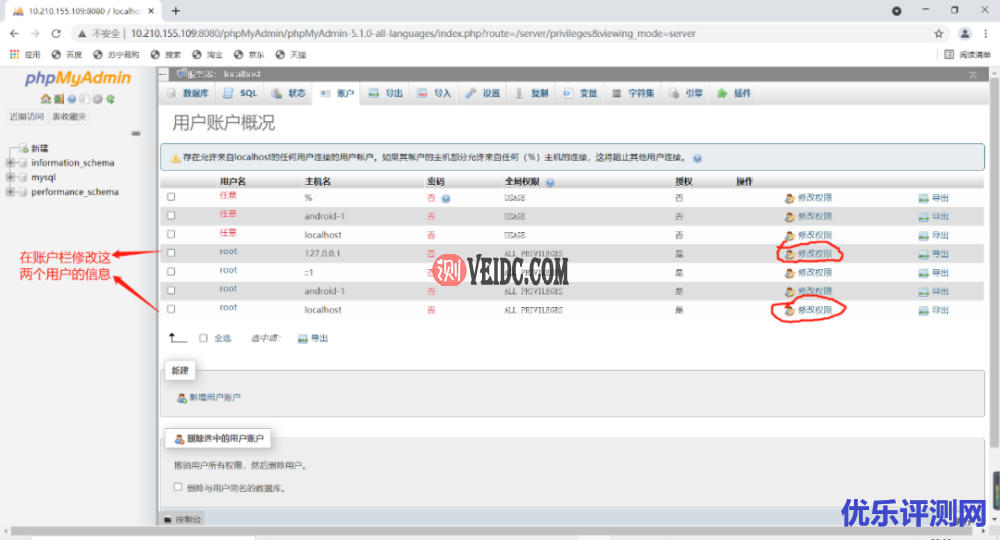Click edit privileges icon for root 127.0.0.1
This screenshot has width=1000, height=540.
point(790,254)
